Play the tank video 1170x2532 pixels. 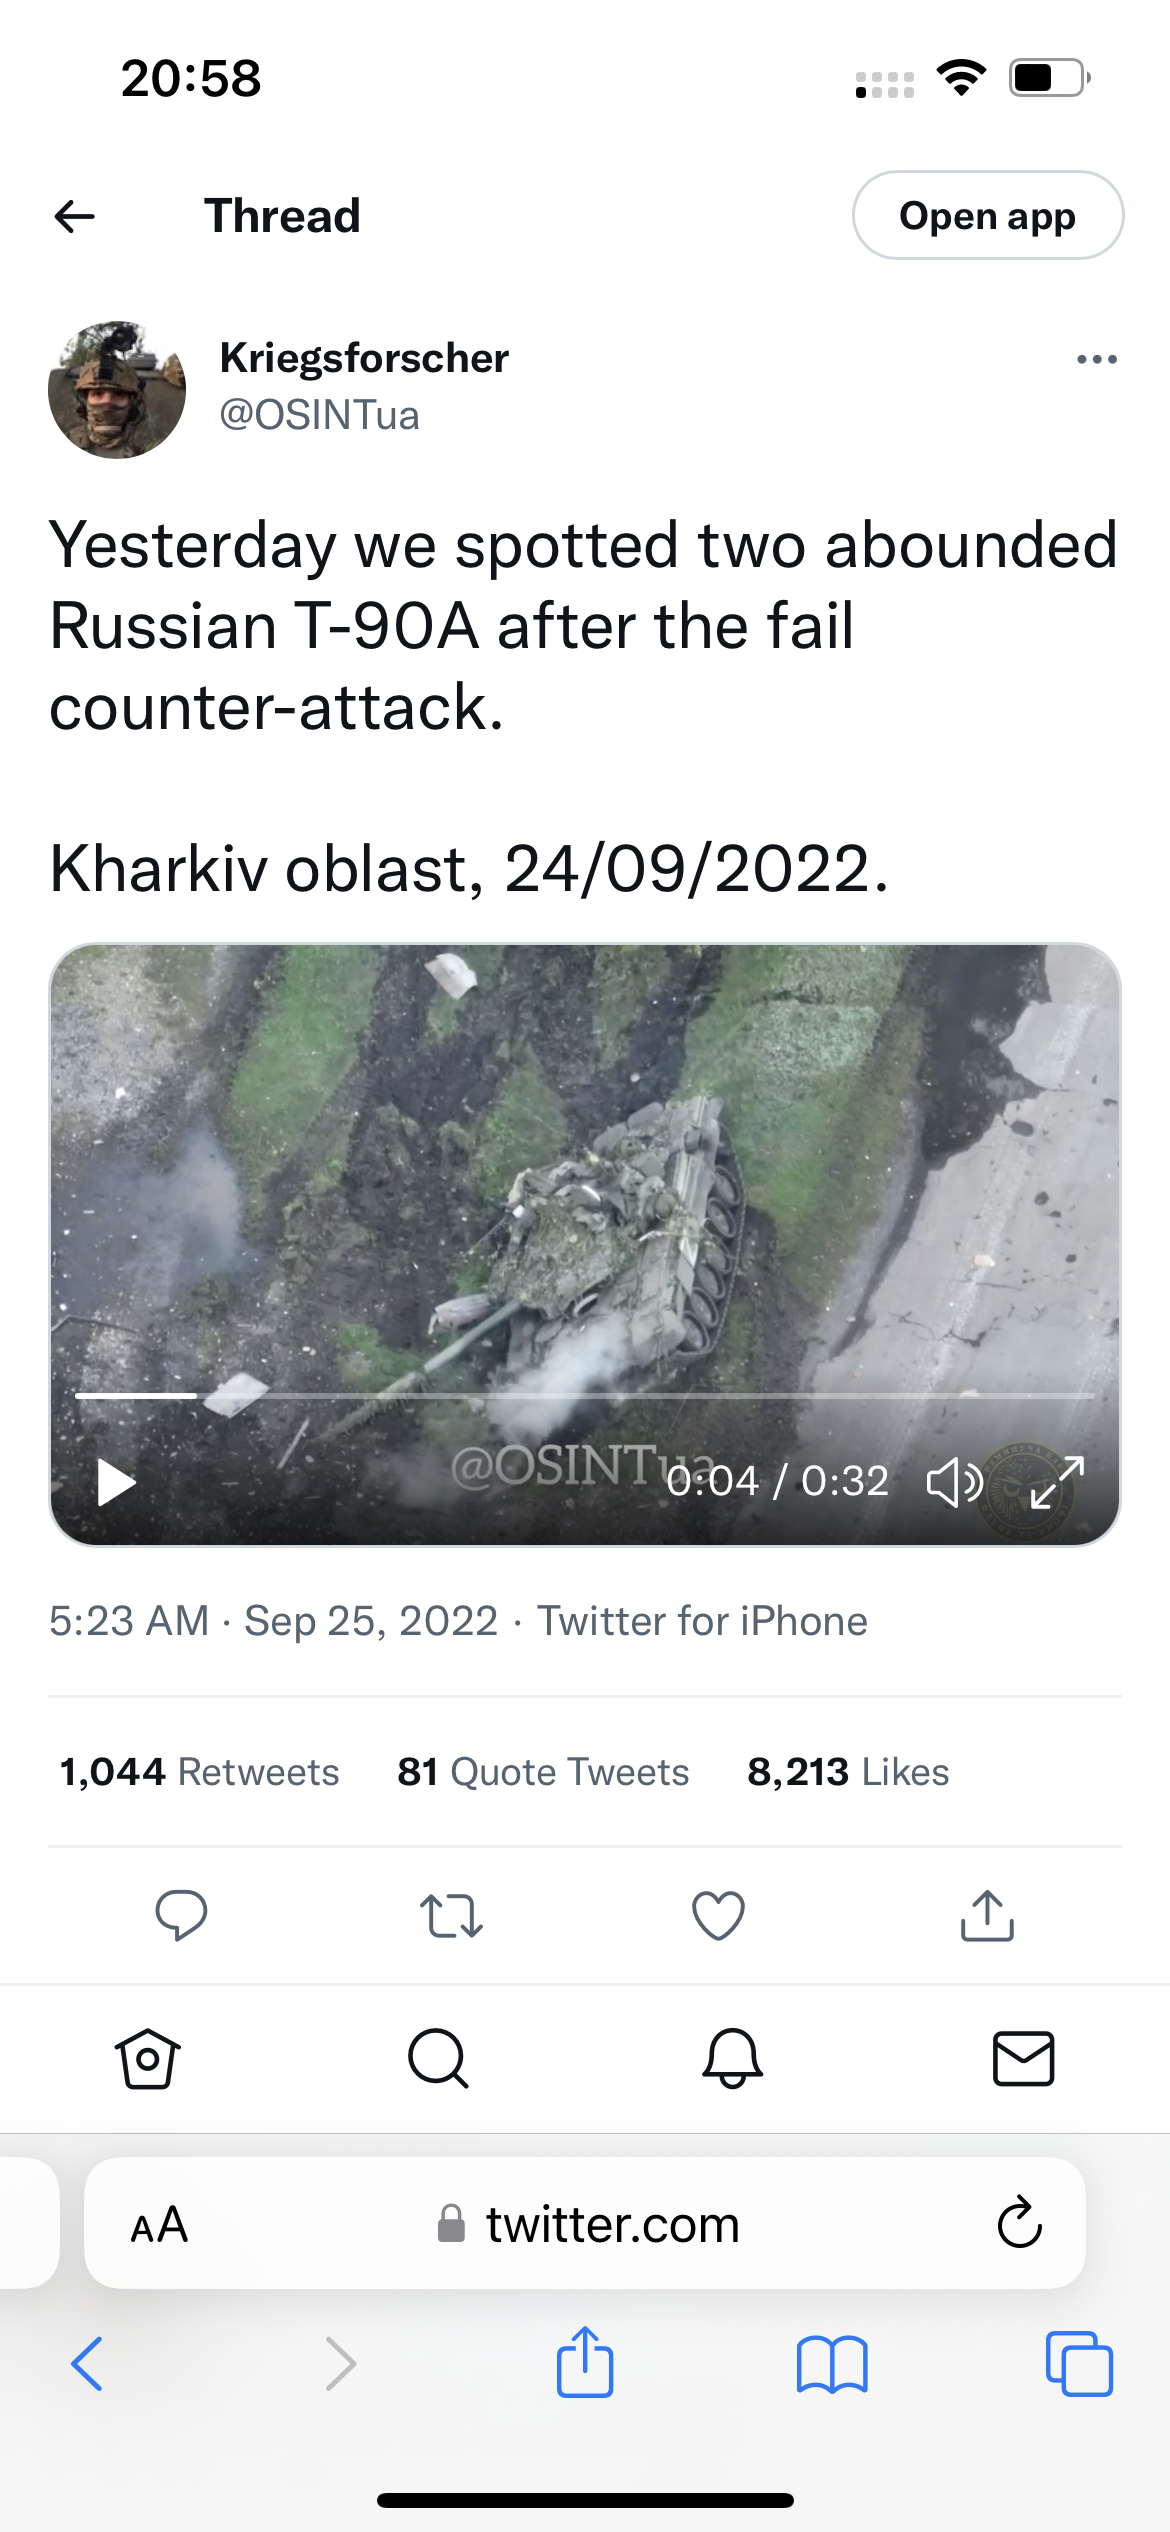116,1482
